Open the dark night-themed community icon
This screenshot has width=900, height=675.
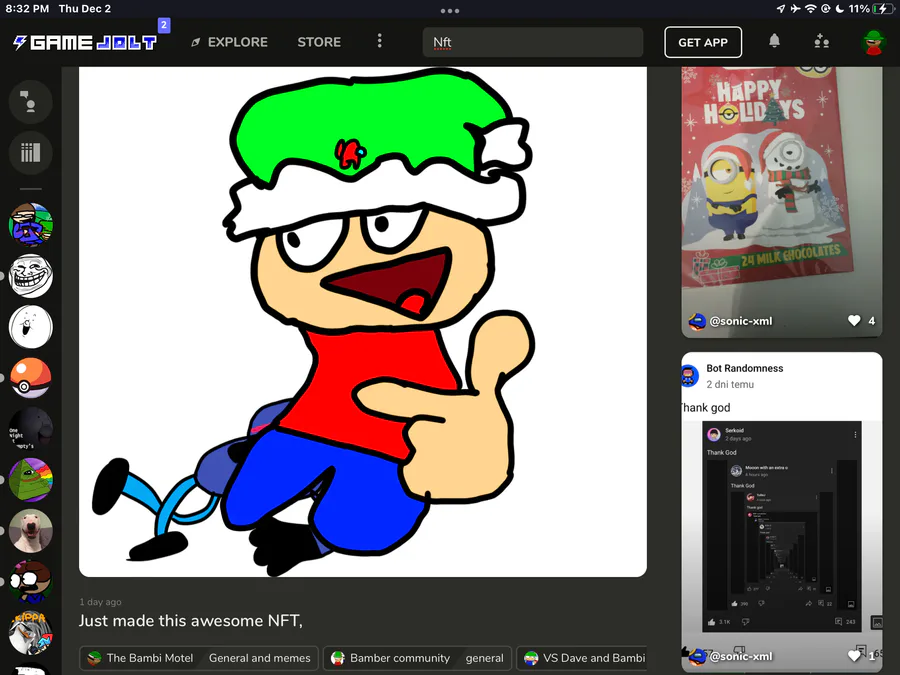[x=31, y=429]
